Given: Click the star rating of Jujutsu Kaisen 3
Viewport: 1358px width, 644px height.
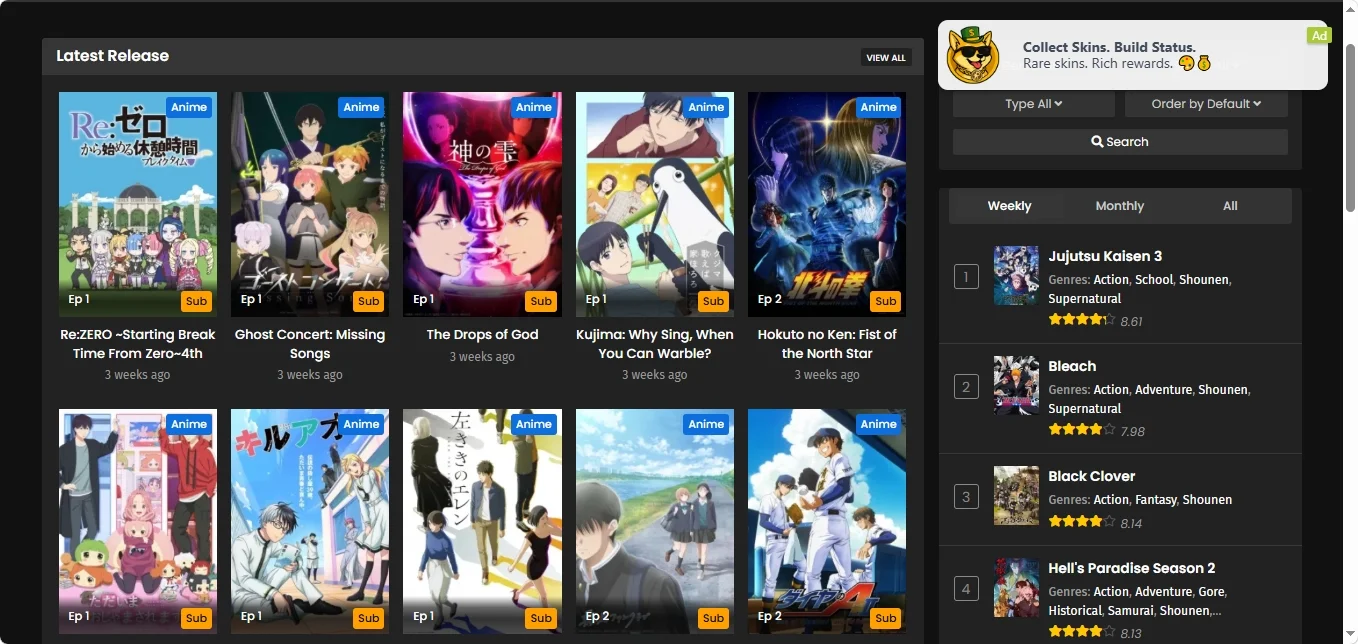Looking at the screenshot, I should coord(1082,320).
